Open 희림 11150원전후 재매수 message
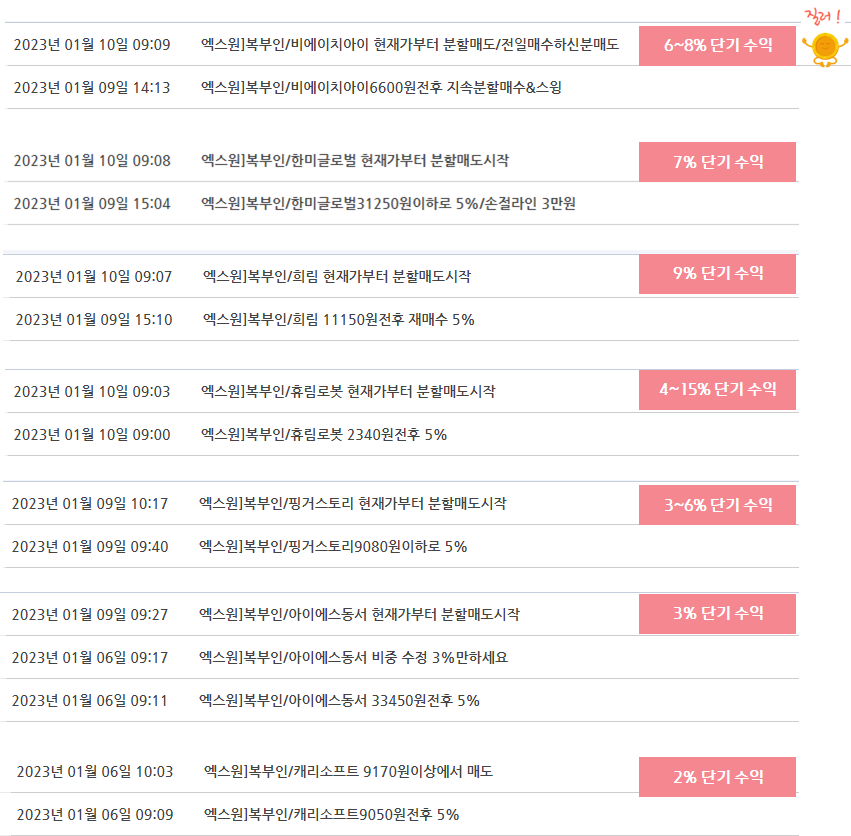The image size is (851, 836). click(x=339, y=319)
